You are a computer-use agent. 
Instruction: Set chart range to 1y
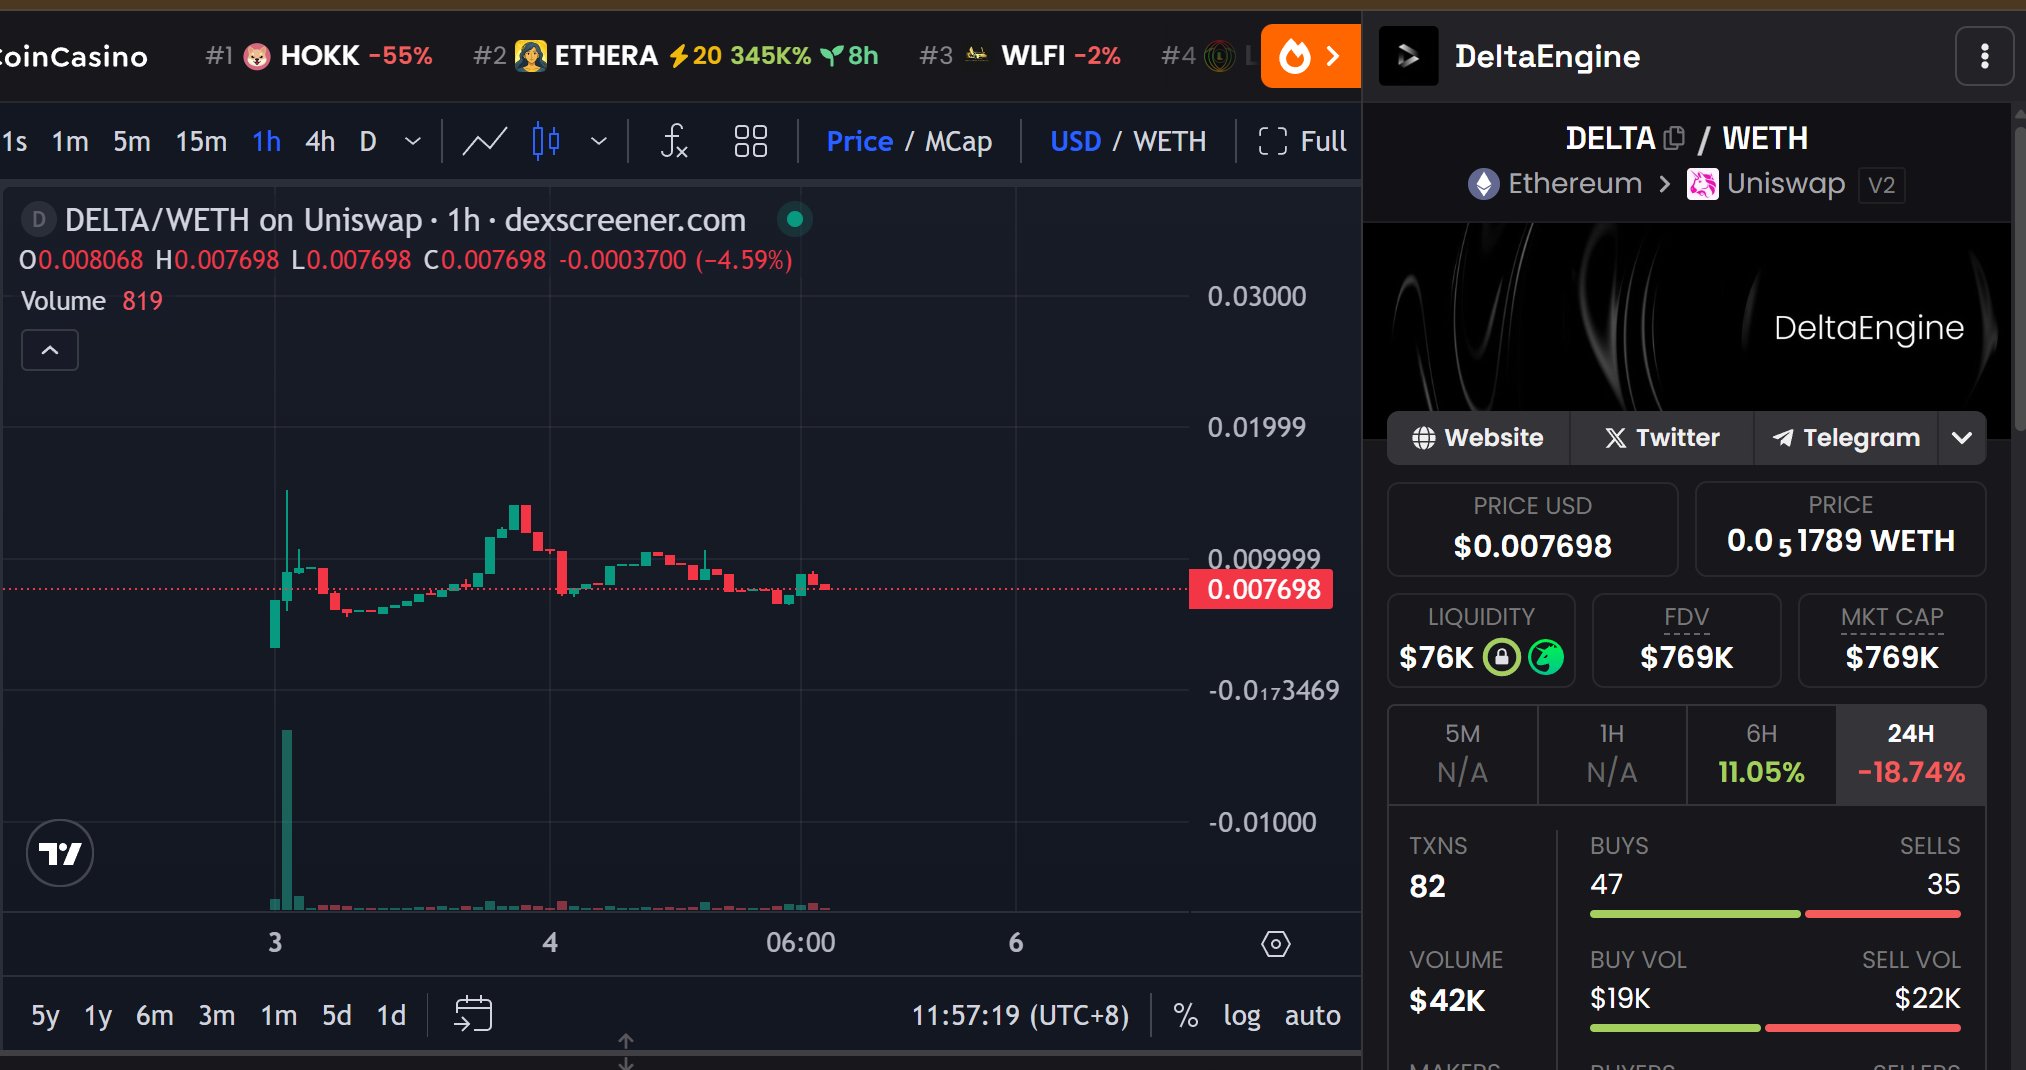tap(98, 1015)
